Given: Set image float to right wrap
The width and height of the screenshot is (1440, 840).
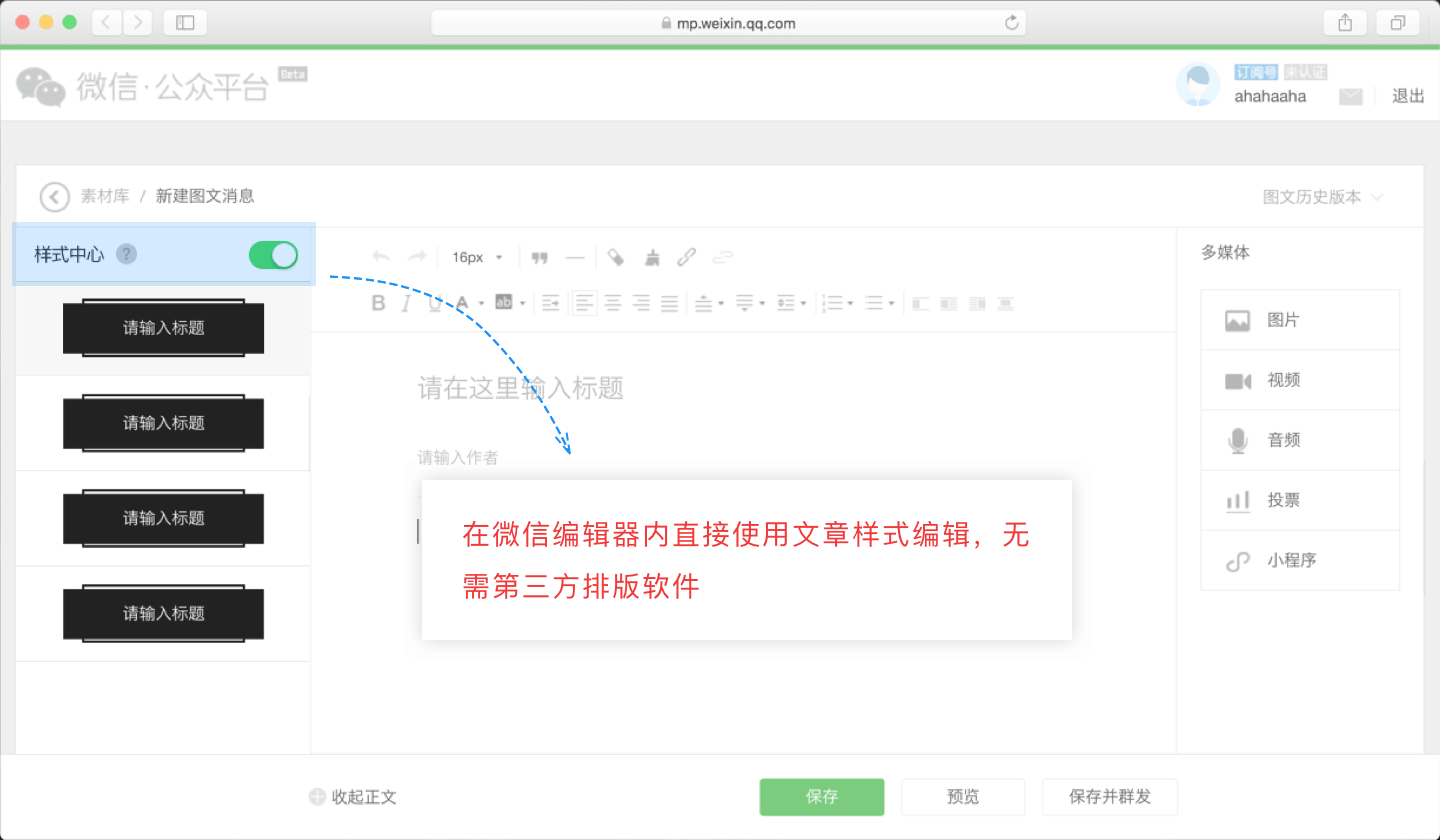Looking at the screenshot, I should pos(977,303).
